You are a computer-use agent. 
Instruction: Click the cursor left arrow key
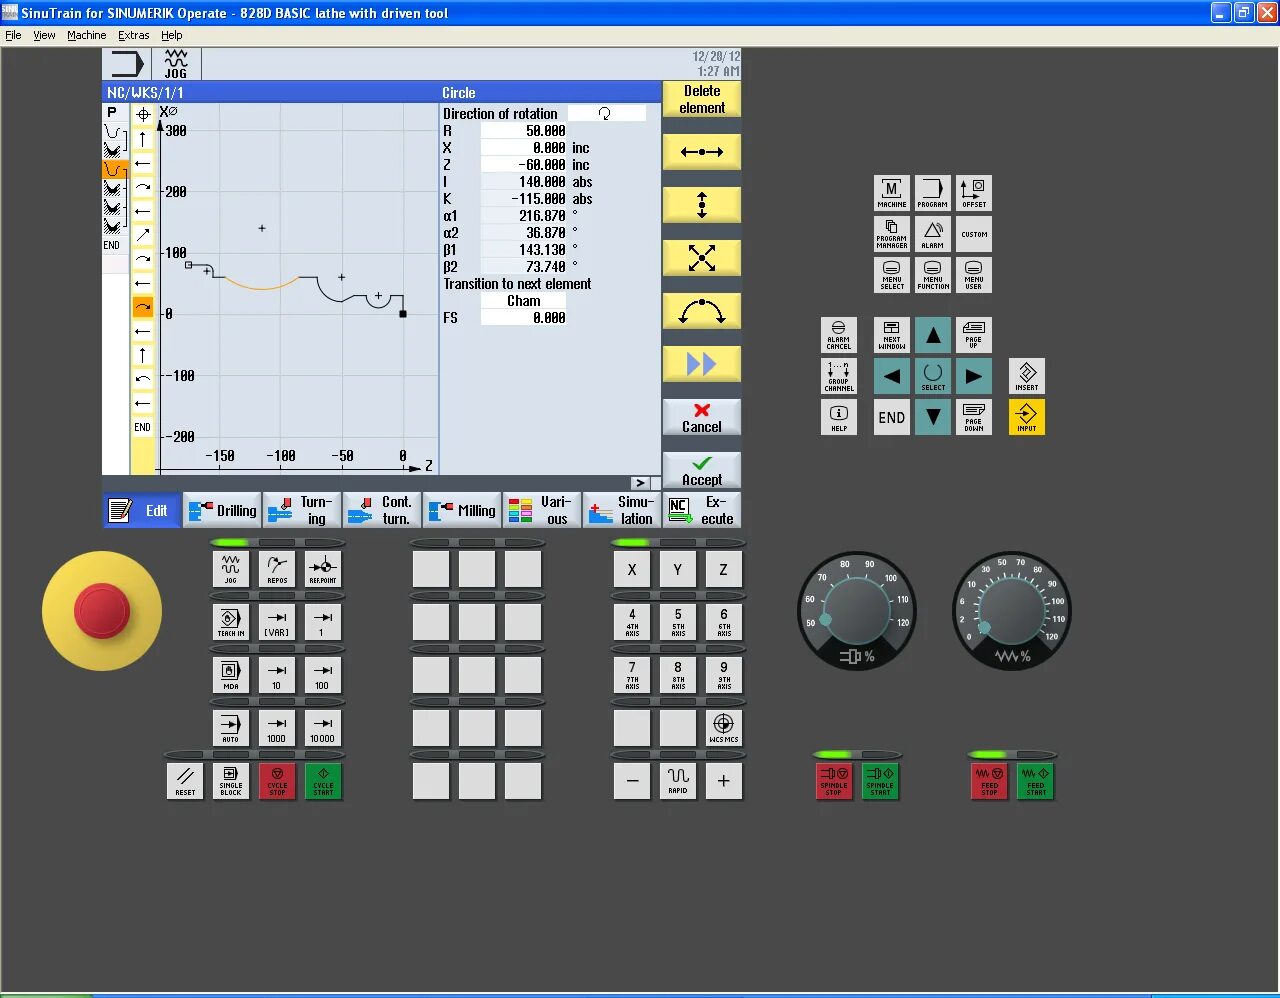[x=892, y=376]
